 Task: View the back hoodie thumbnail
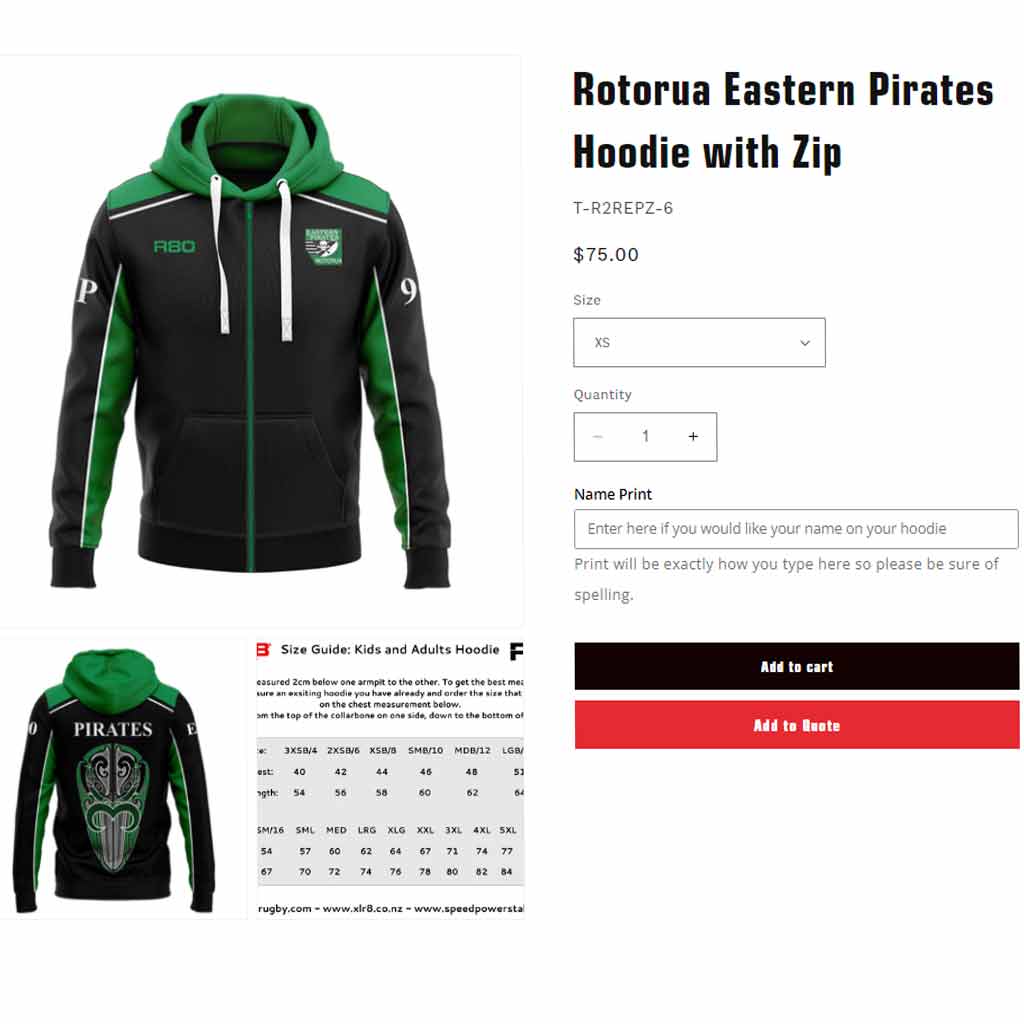123,779
